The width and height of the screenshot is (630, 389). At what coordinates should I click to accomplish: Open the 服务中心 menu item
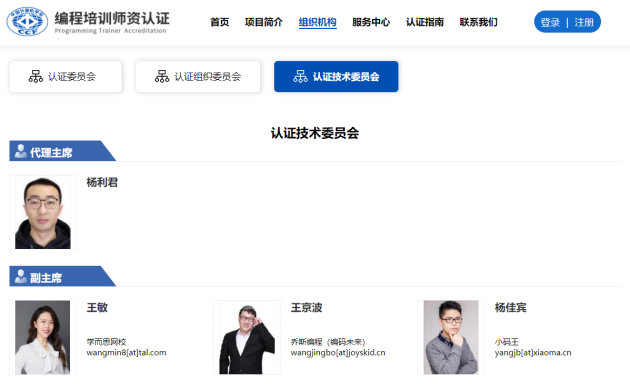[x=371, y=22]
